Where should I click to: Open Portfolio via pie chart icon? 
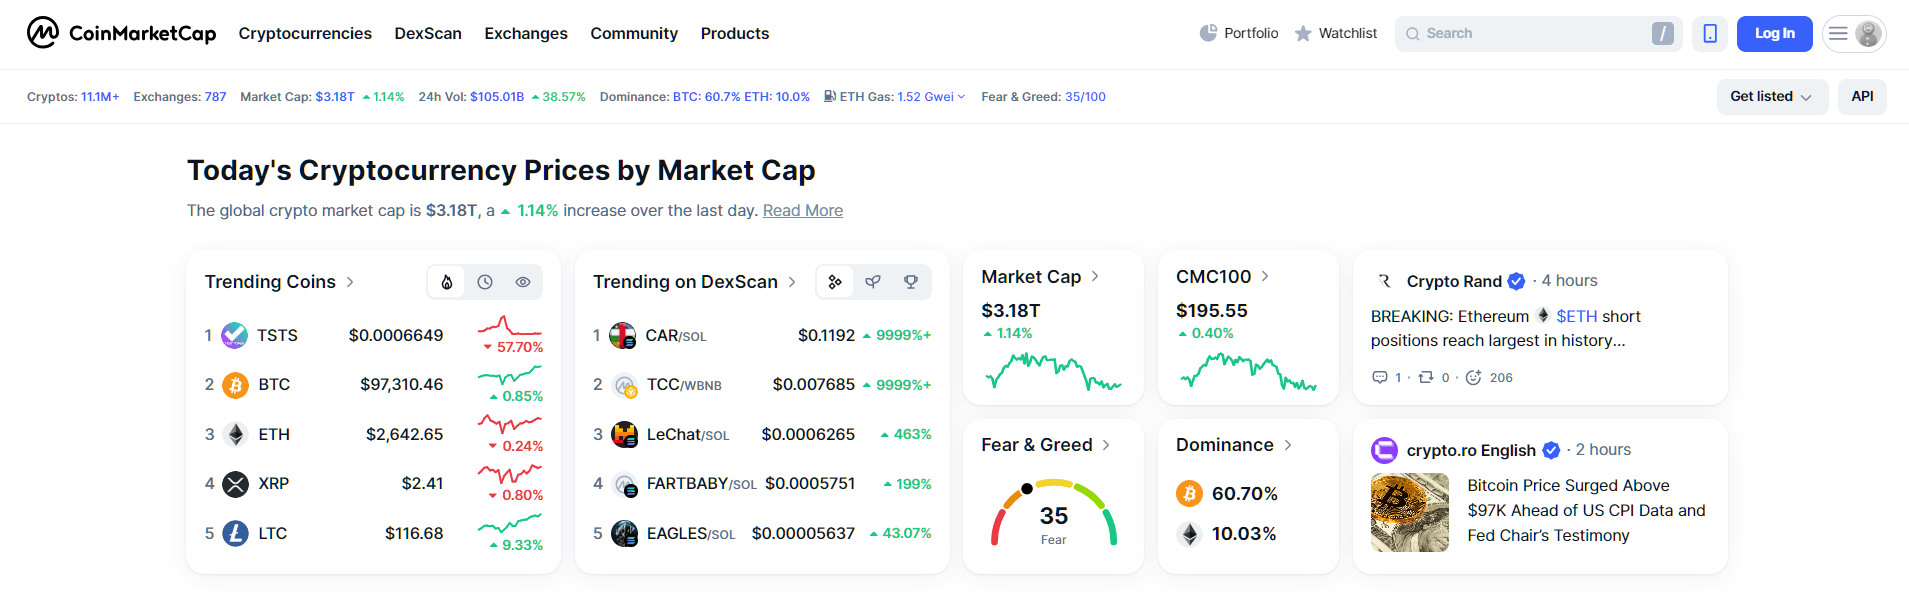1208,33
